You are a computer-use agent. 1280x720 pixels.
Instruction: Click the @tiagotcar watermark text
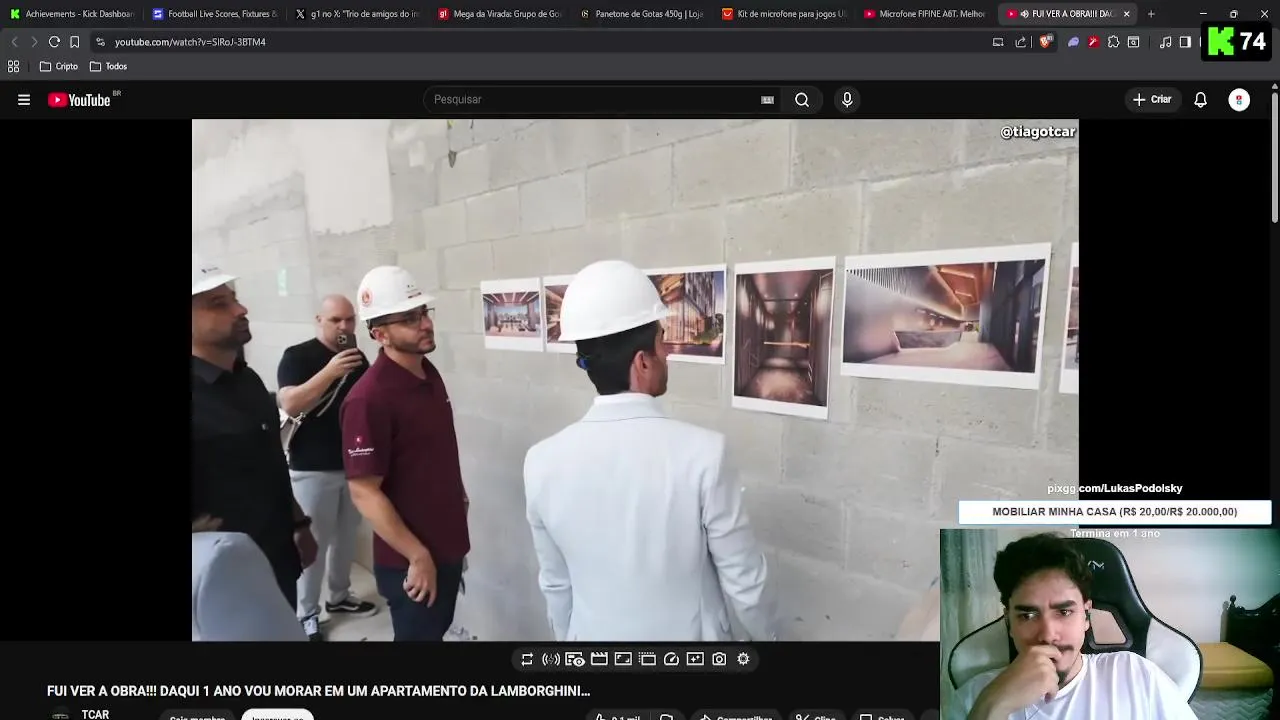(1038, 132)
